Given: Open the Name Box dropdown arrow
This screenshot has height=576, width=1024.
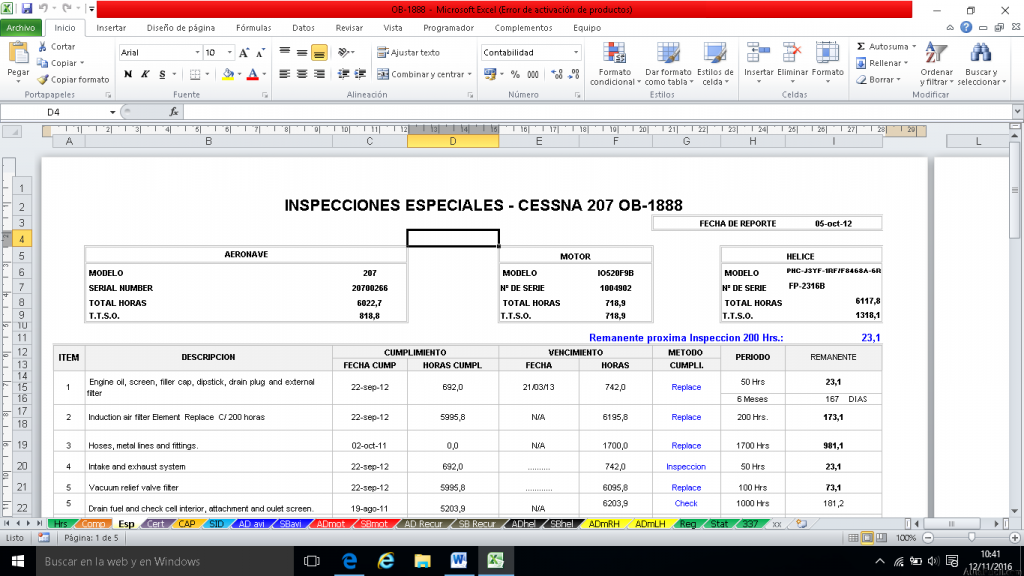Looking at the screenshot, I should click(112, 112).
